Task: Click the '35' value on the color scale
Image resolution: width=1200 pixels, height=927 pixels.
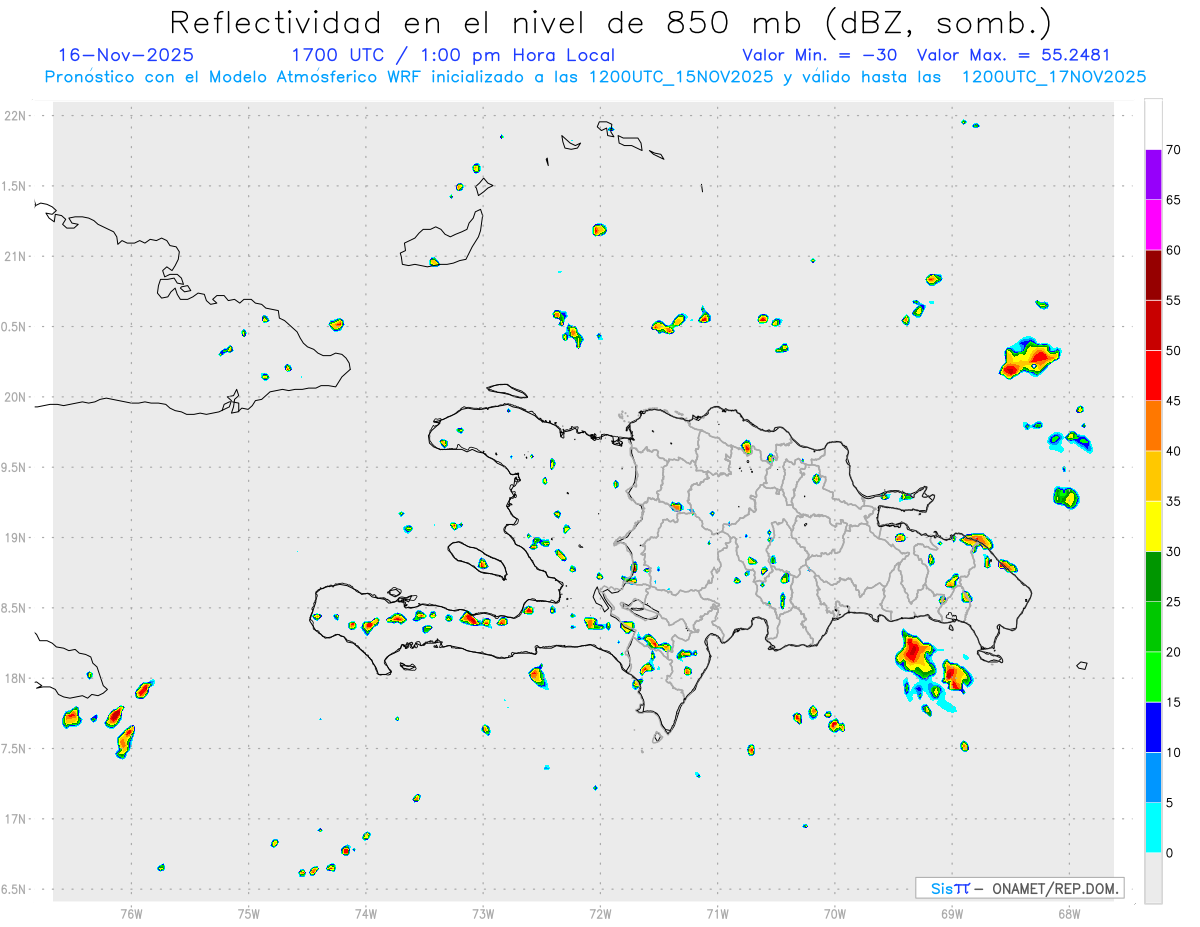Action: pyautogui.click(x=1174, y=501)
